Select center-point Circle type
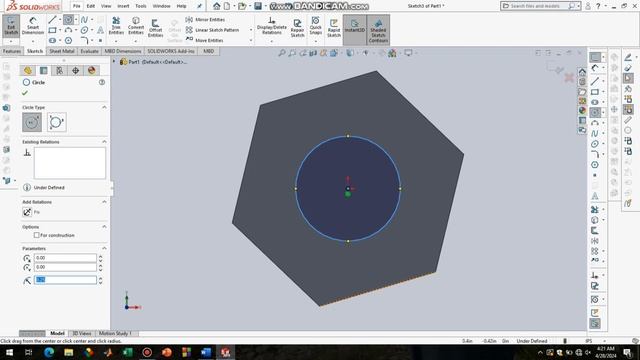The height and width of the screenshot is (360, 640). click(x=32, y=122)
